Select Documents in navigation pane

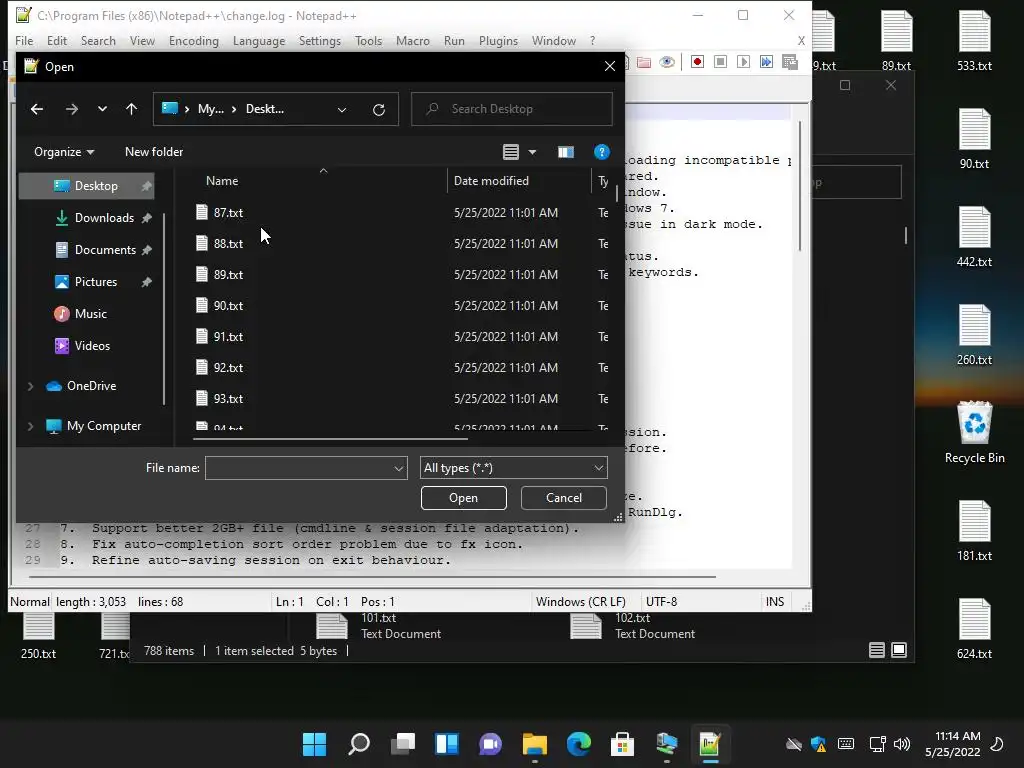point(104,250)
